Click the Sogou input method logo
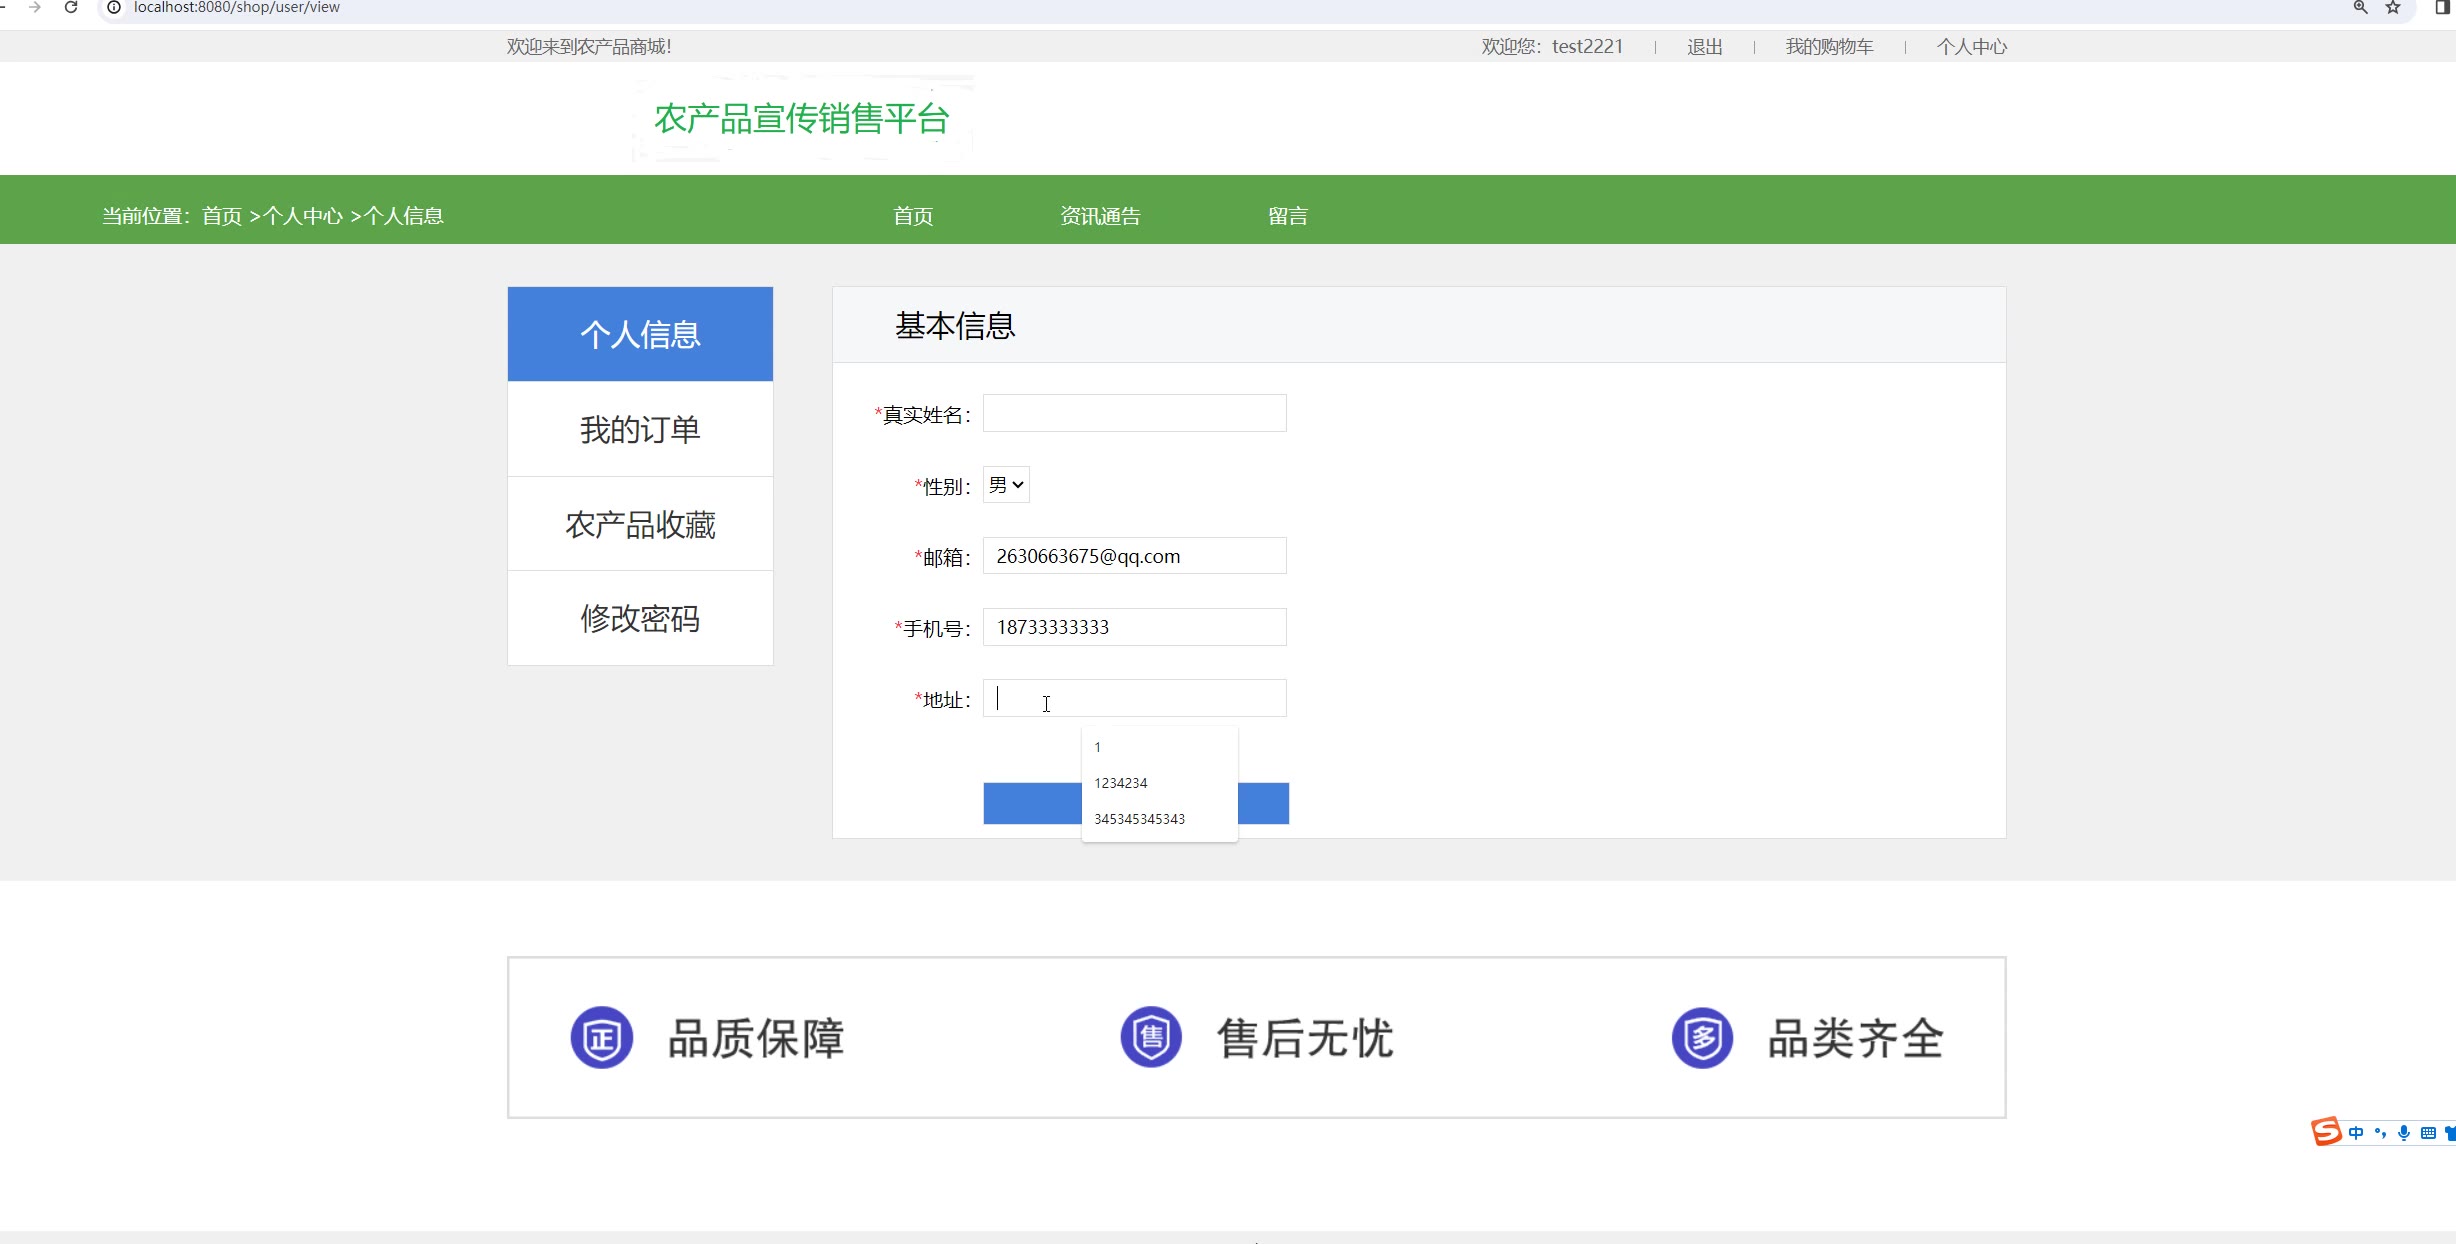 [2326, 1132]
